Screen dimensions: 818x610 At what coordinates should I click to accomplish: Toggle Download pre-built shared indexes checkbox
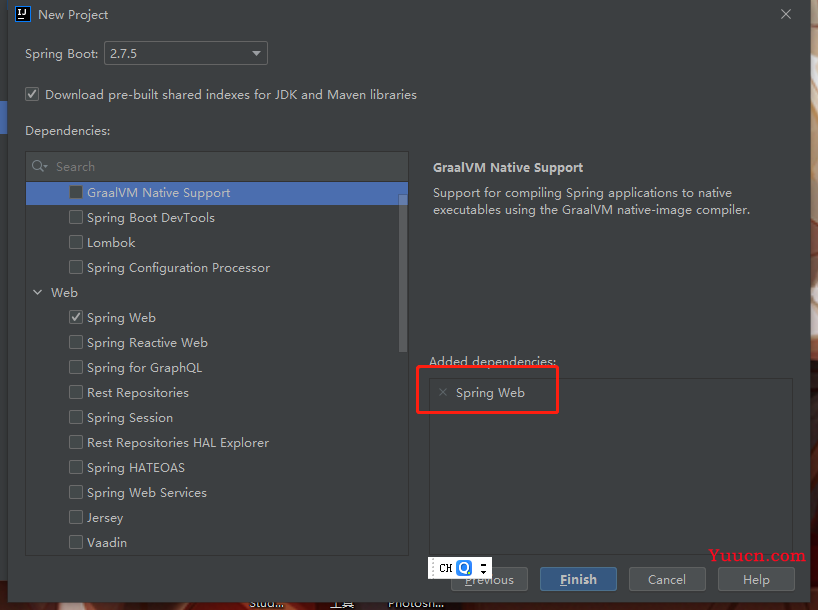33,94
